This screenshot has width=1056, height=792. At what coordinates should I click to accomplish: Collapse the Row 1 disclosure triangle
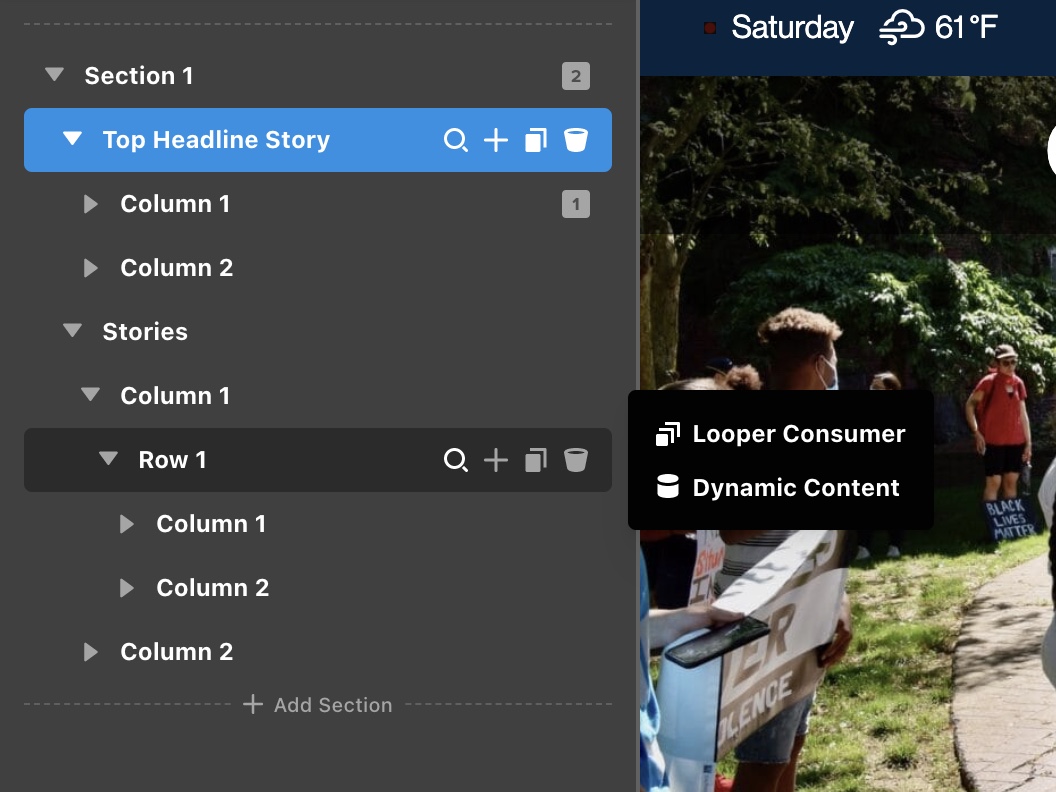pyautogui.click(x=108, y=458)
